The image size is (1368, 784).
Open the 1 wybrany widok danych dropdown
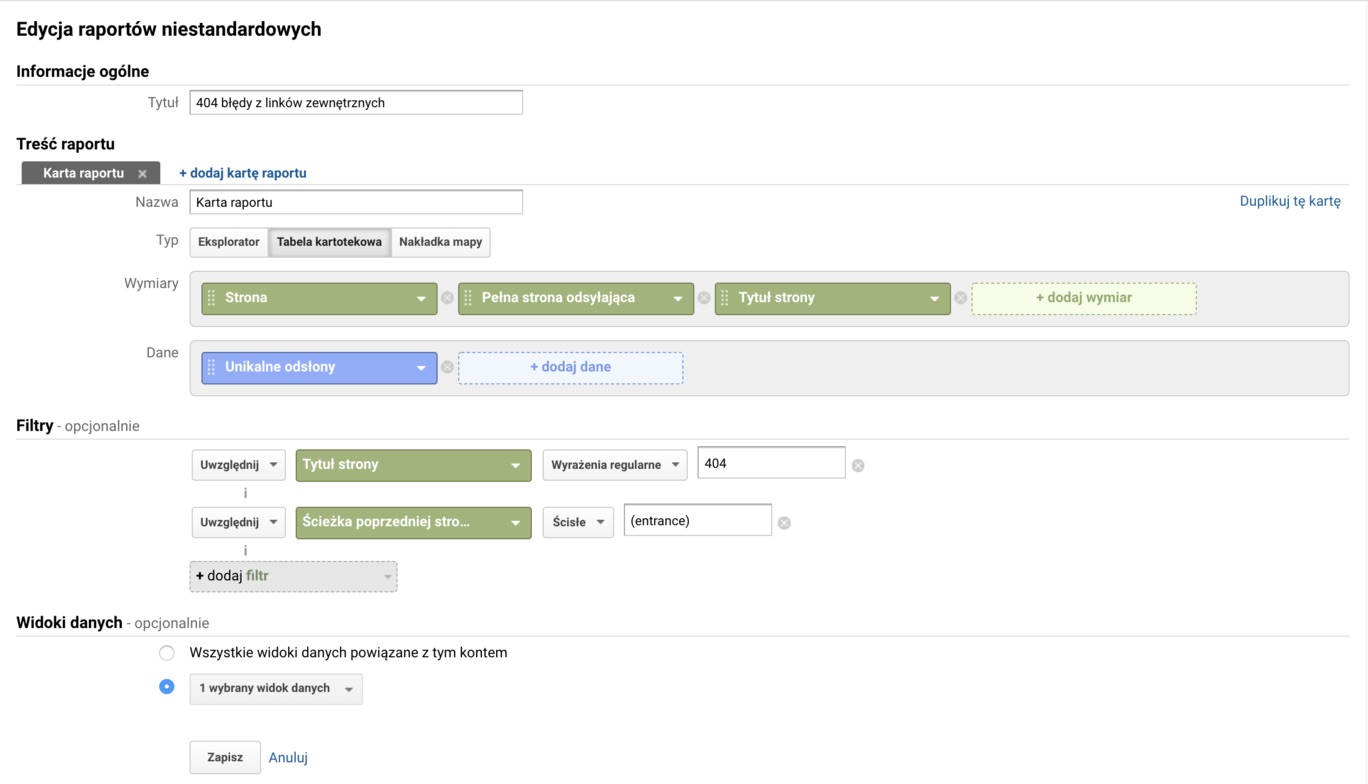[x=276, y=689]
